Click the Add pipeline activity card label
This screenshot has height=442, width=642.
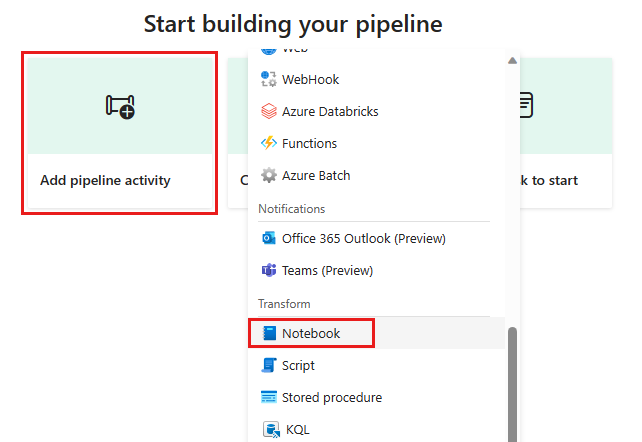pyautogui.click(x=105, y=181)
